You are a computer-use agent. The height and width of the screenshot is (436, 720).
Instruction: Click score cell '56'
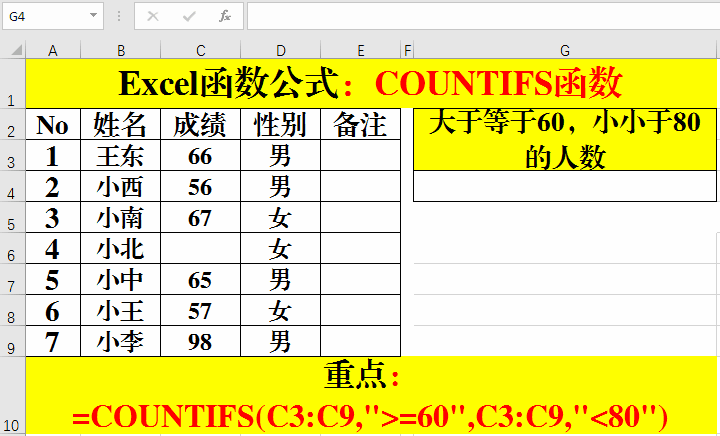coord(200,186)
